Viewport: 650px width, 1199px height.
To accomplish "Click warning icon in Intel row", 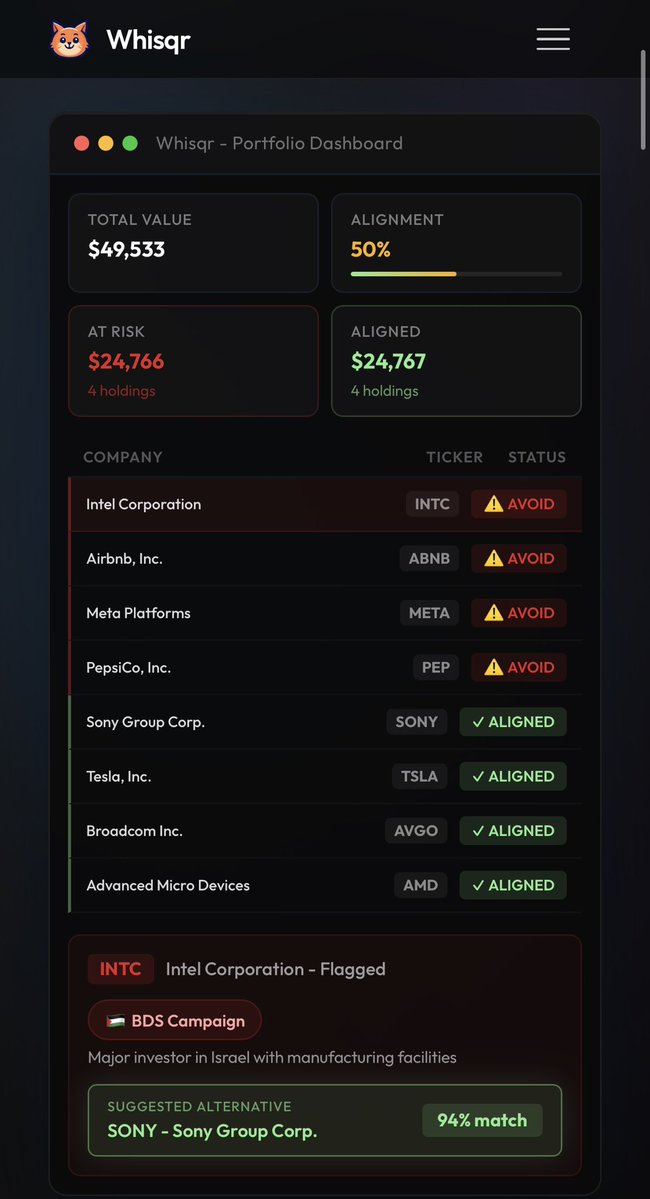I will pos(494,504).
